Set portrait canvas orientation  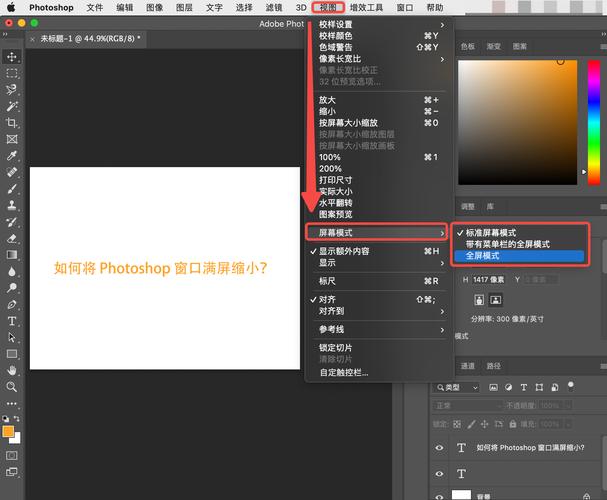pos(479,300)
